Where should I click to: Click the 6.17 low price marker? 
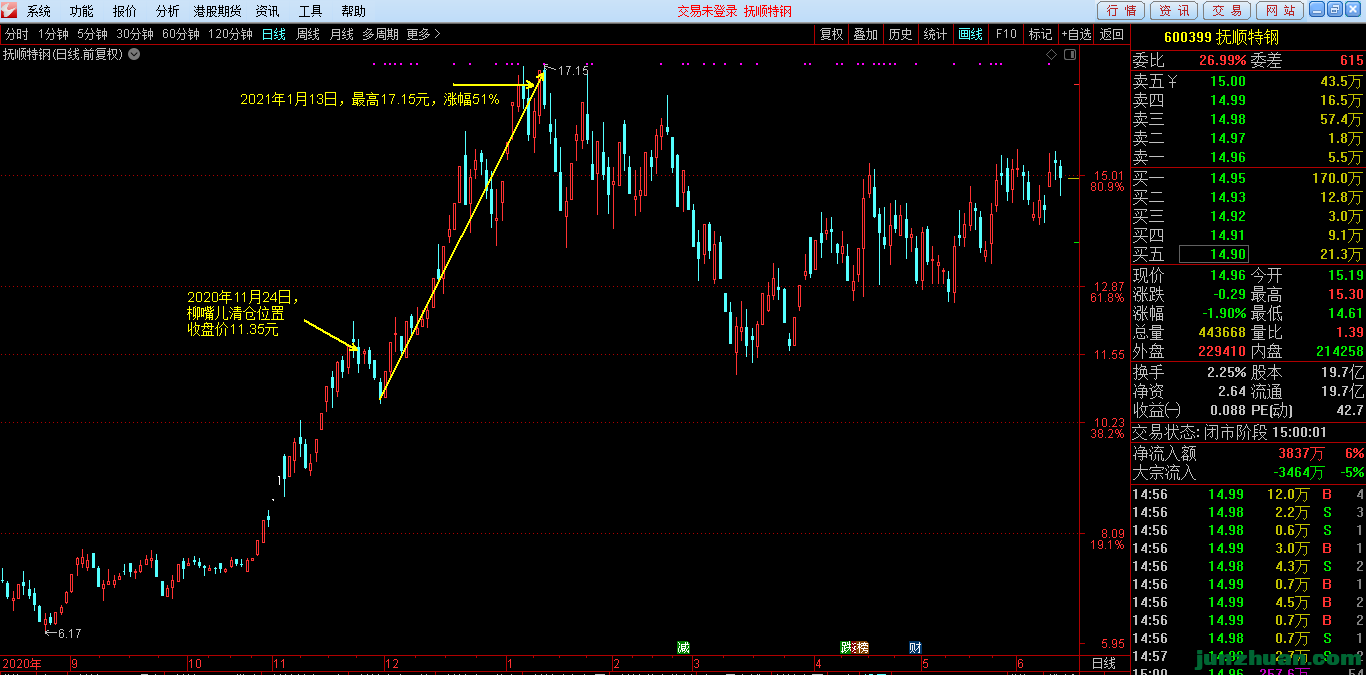(70, 633)
